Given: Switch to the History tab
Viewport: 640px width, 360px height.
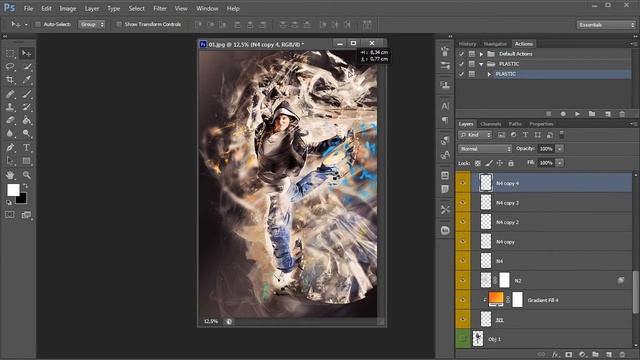Looking at the screenshot, I should point(467,44).
